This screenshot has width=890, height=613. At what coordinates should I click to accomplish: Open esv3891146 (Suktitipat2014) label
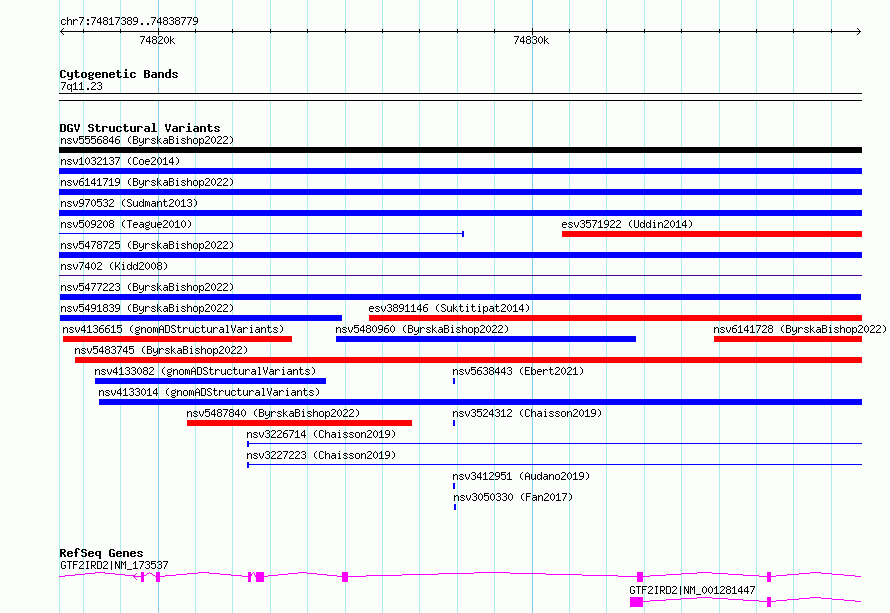[449, 308]
